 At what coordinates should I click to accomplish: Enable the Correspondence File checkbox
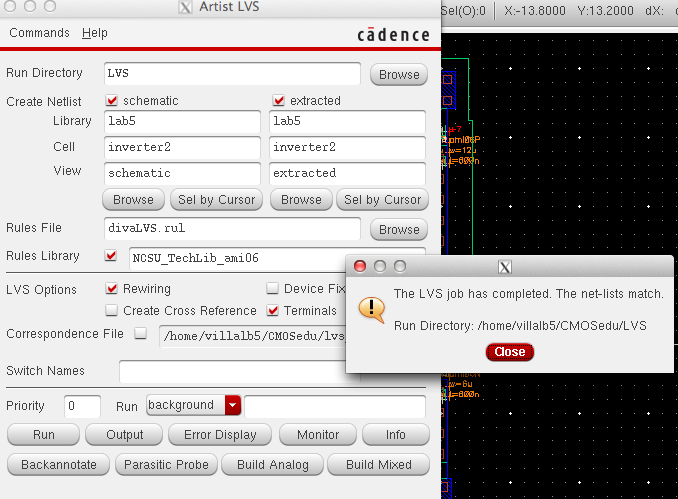click(x=141, y=333)
